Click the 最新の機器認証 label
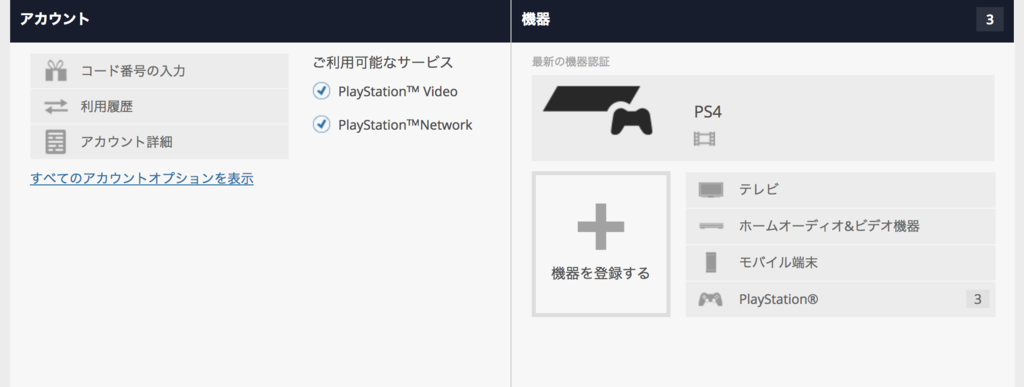Image resolution: width=1024 pixels, height=387 pixels. (x=571, y=63)
